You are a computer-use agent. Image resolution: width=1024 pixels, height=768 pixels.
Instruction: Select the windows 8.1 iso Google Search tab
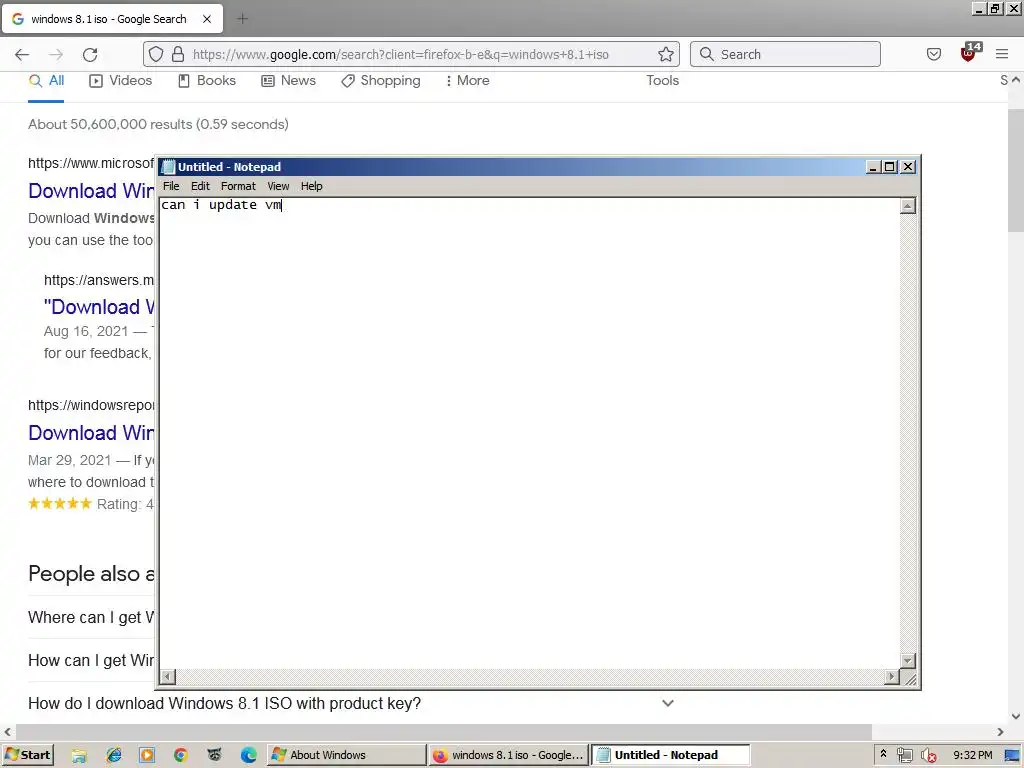coord(112,19)
